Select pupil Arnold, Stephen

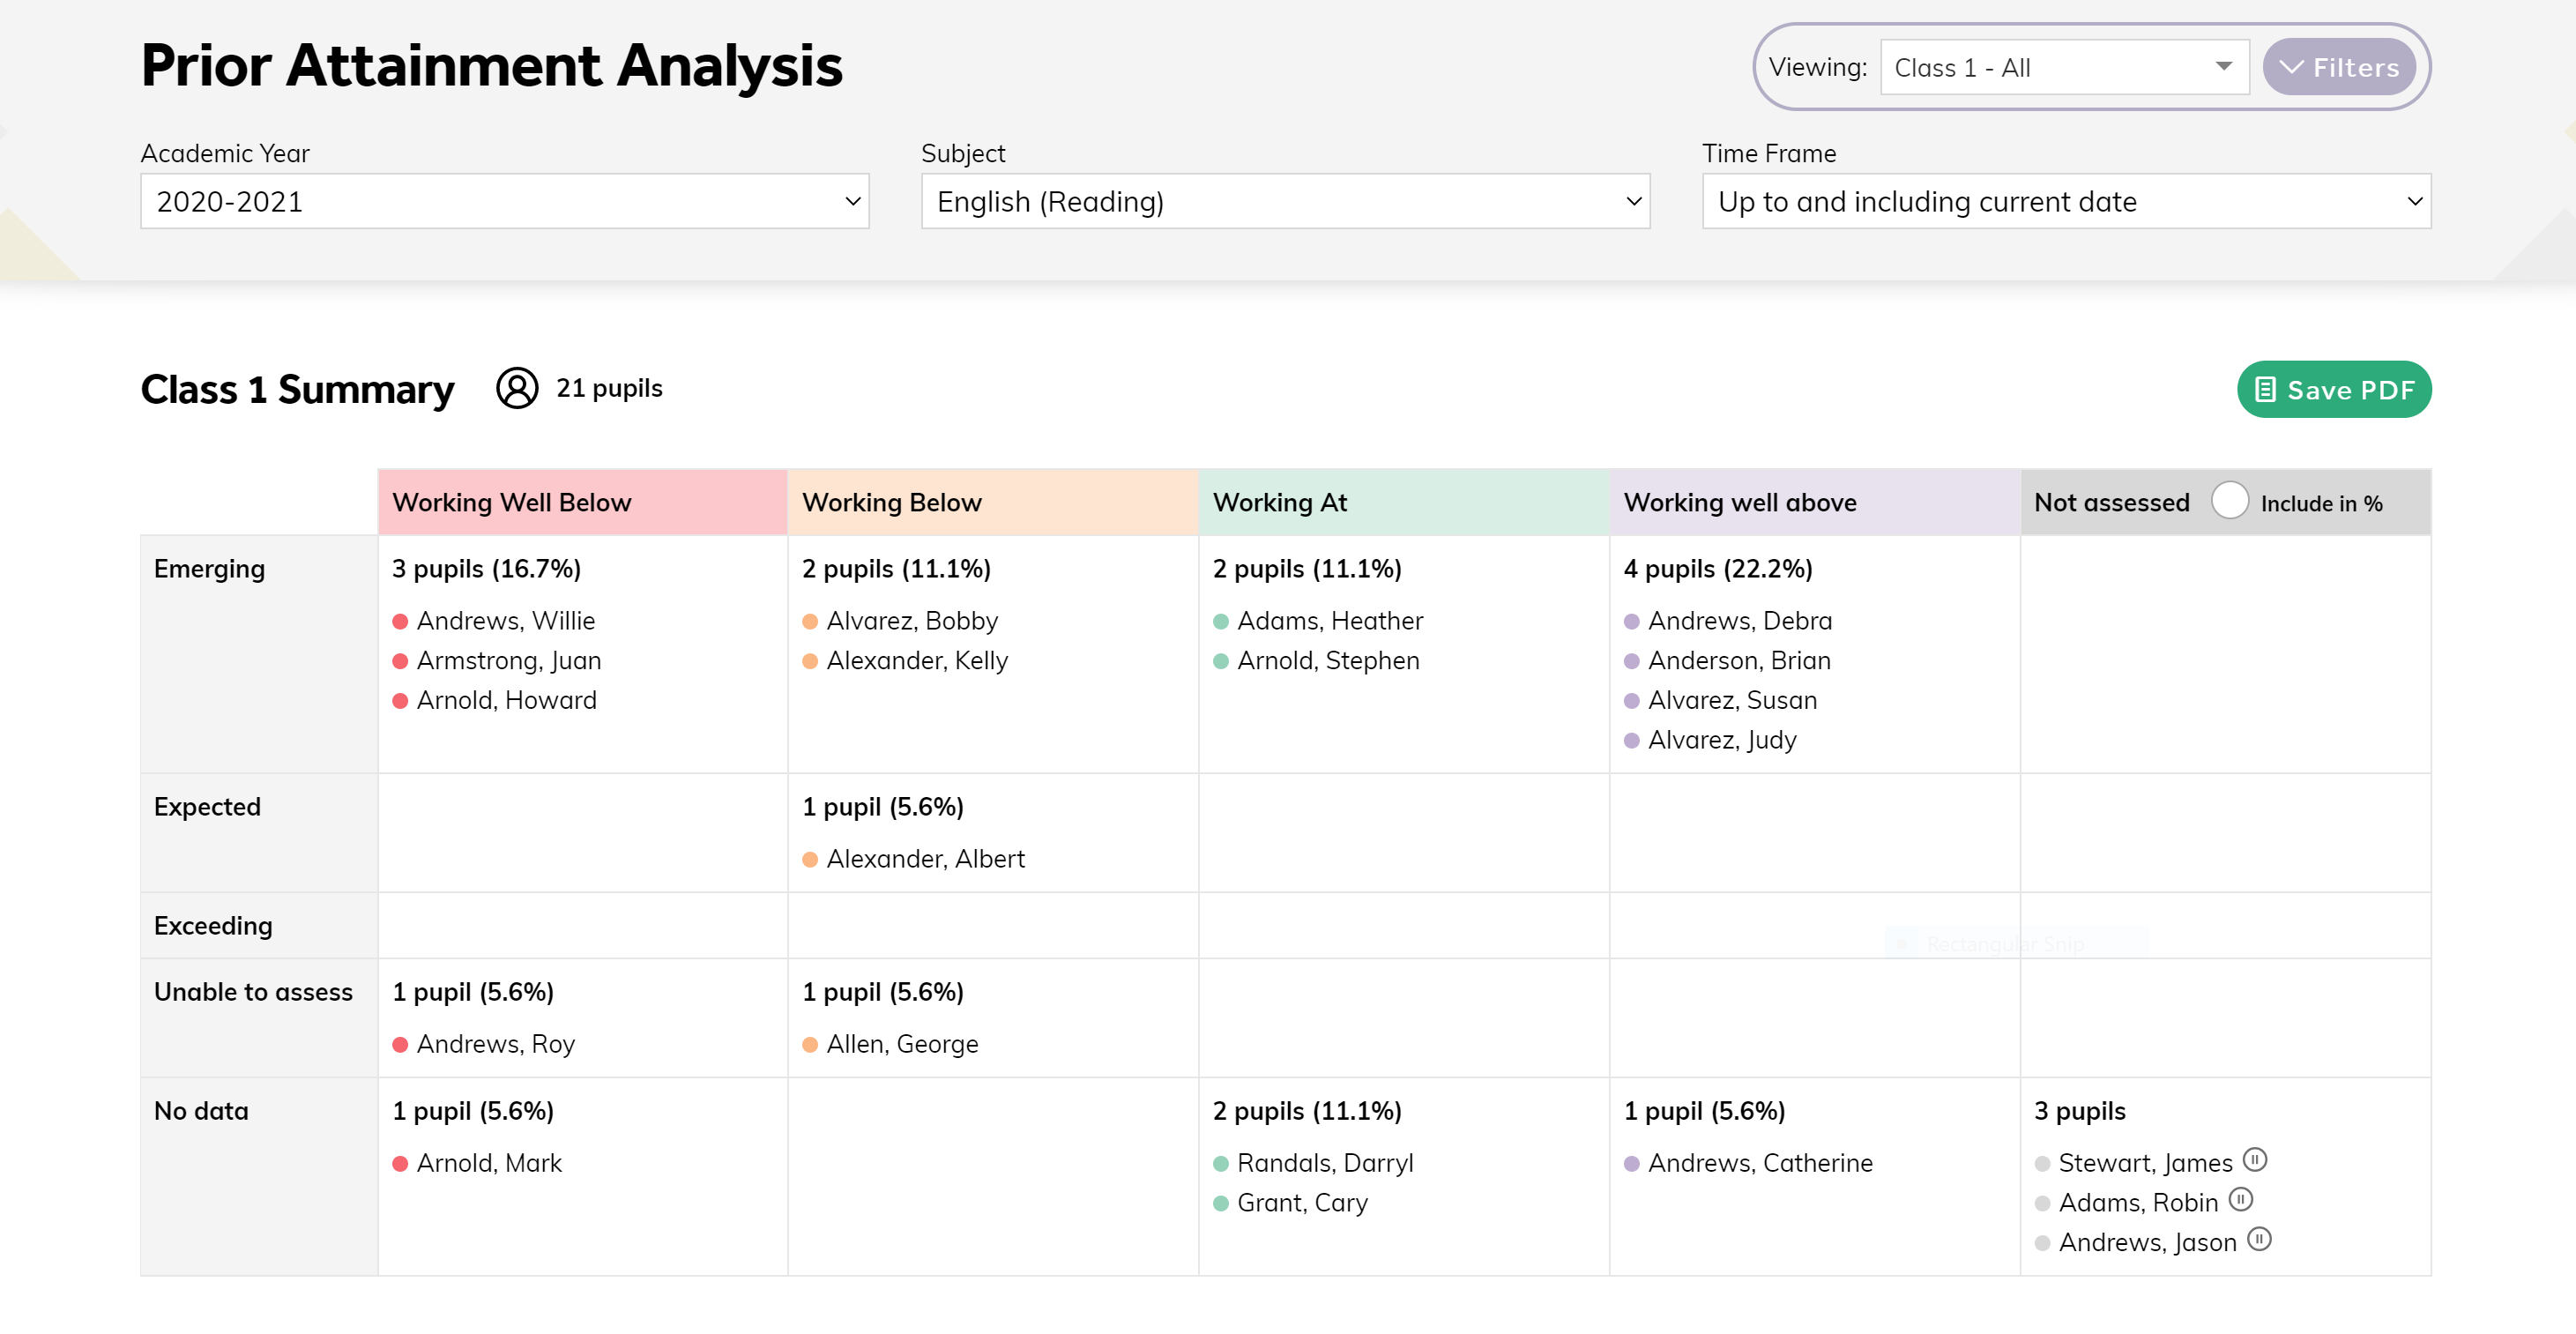tap(1328, 660)
